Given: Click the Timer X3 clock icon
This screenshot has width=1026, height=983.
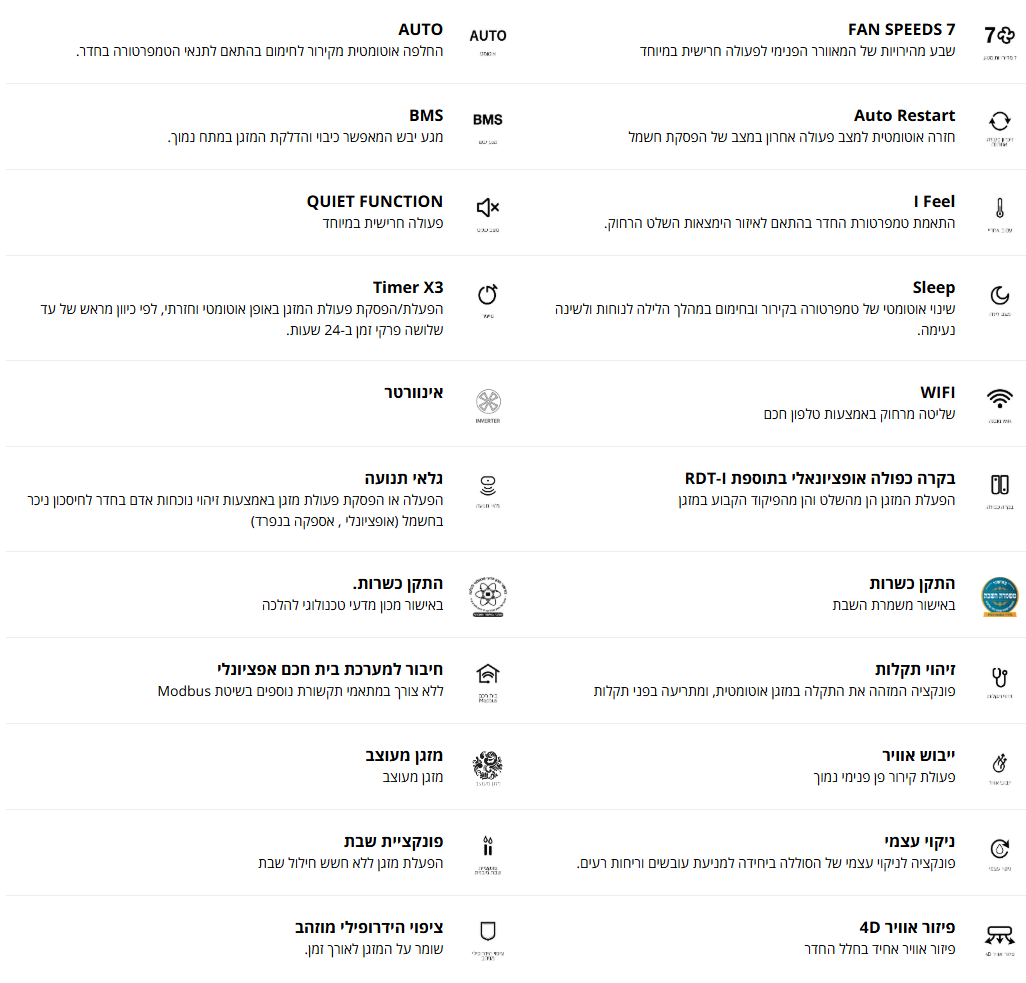Looking at the screenshot, I should tap(487, 295).
